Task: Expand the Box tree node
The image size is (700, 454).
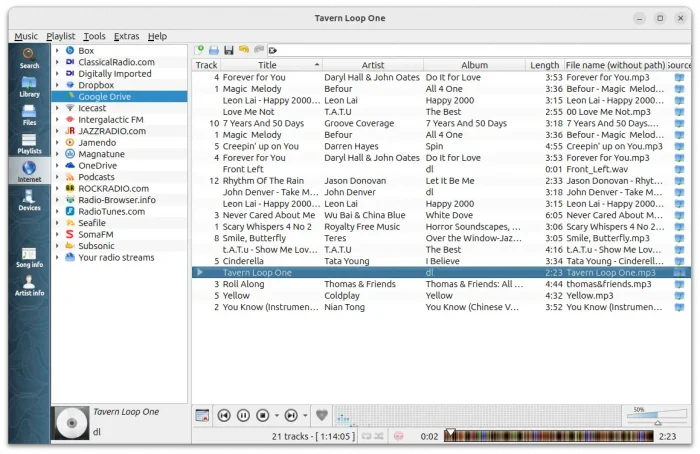Action: click(57, 50)
